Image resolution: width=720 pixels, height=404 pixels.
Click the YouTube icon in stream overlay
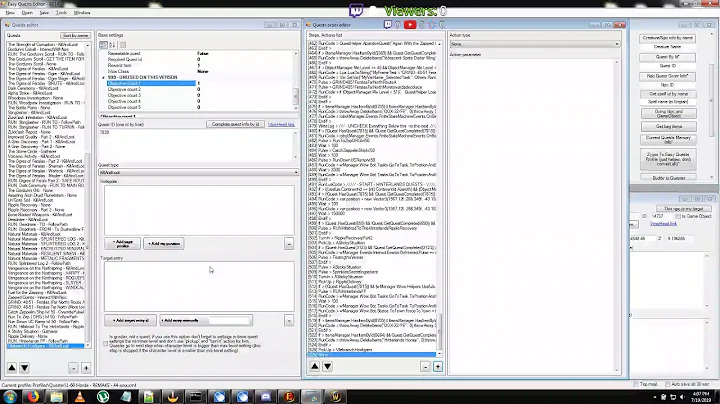tap(410, 25)
